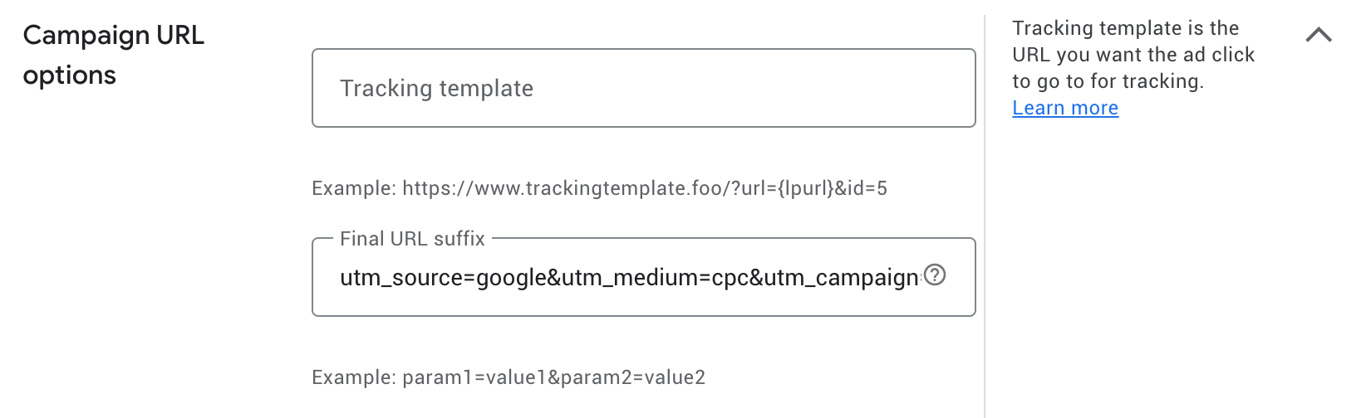This screenshot has width=1366, height=418.
Task: Open the Learn more link
Action: [x=1065, y=108]
